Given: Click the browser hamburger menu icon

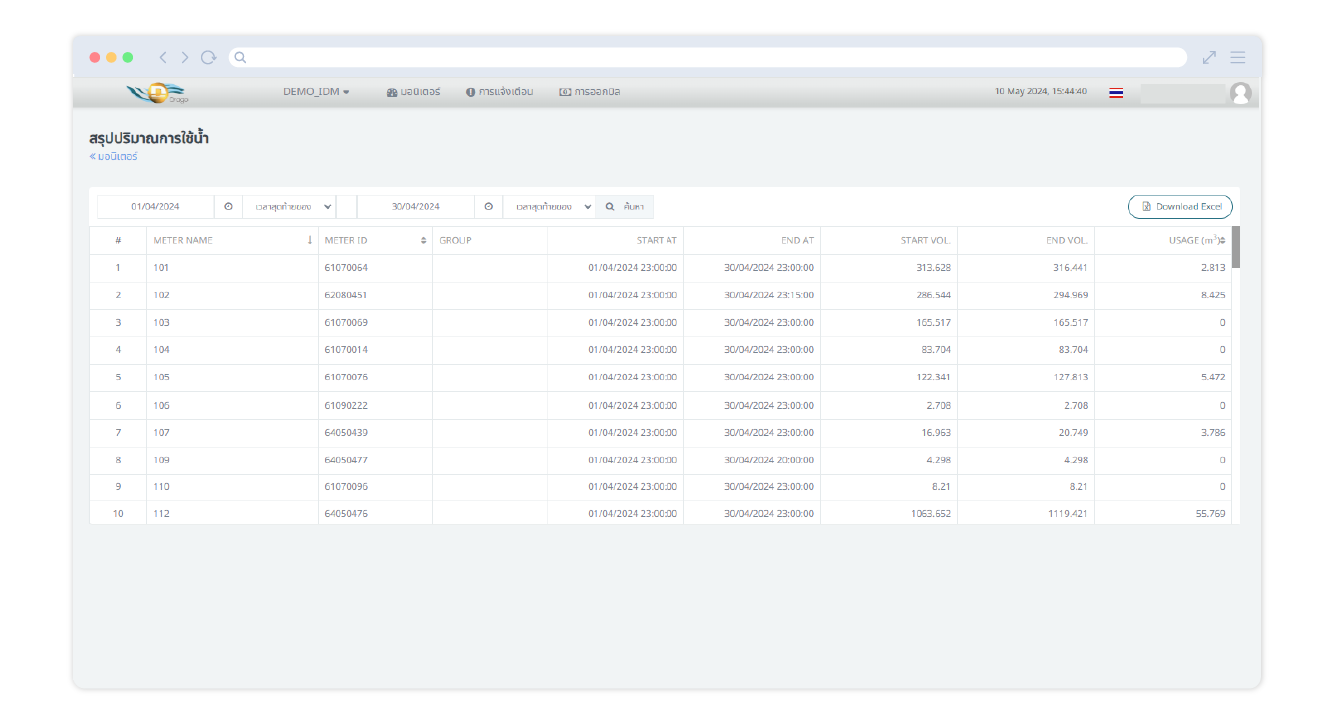Looking at the screenshot, I should (1238, 58).
